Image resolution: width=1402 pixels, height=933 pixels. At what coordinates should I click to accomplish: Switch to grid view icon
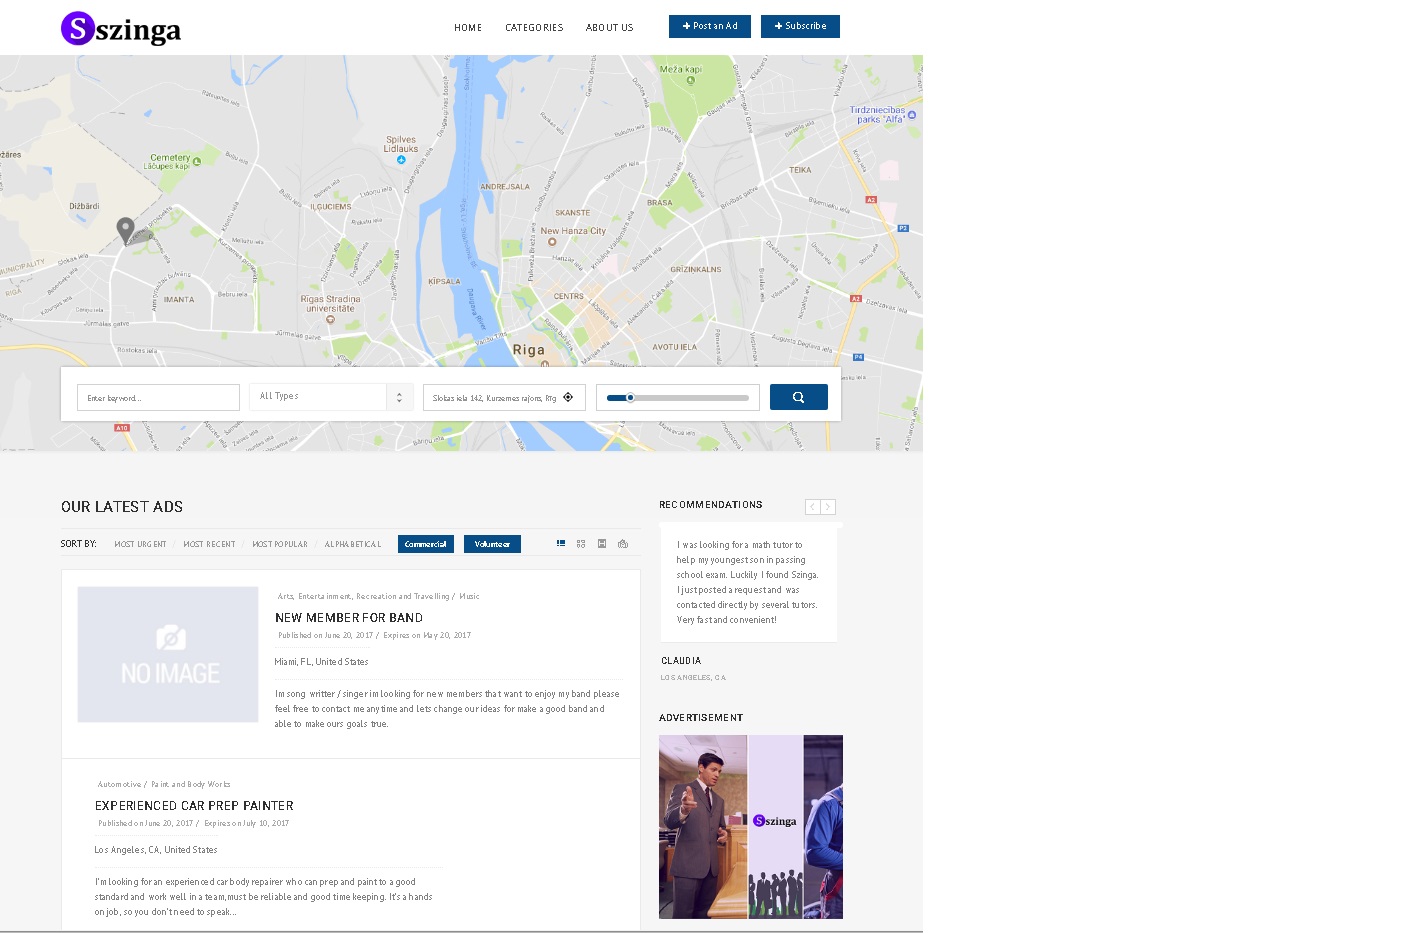tap(581, 544)
